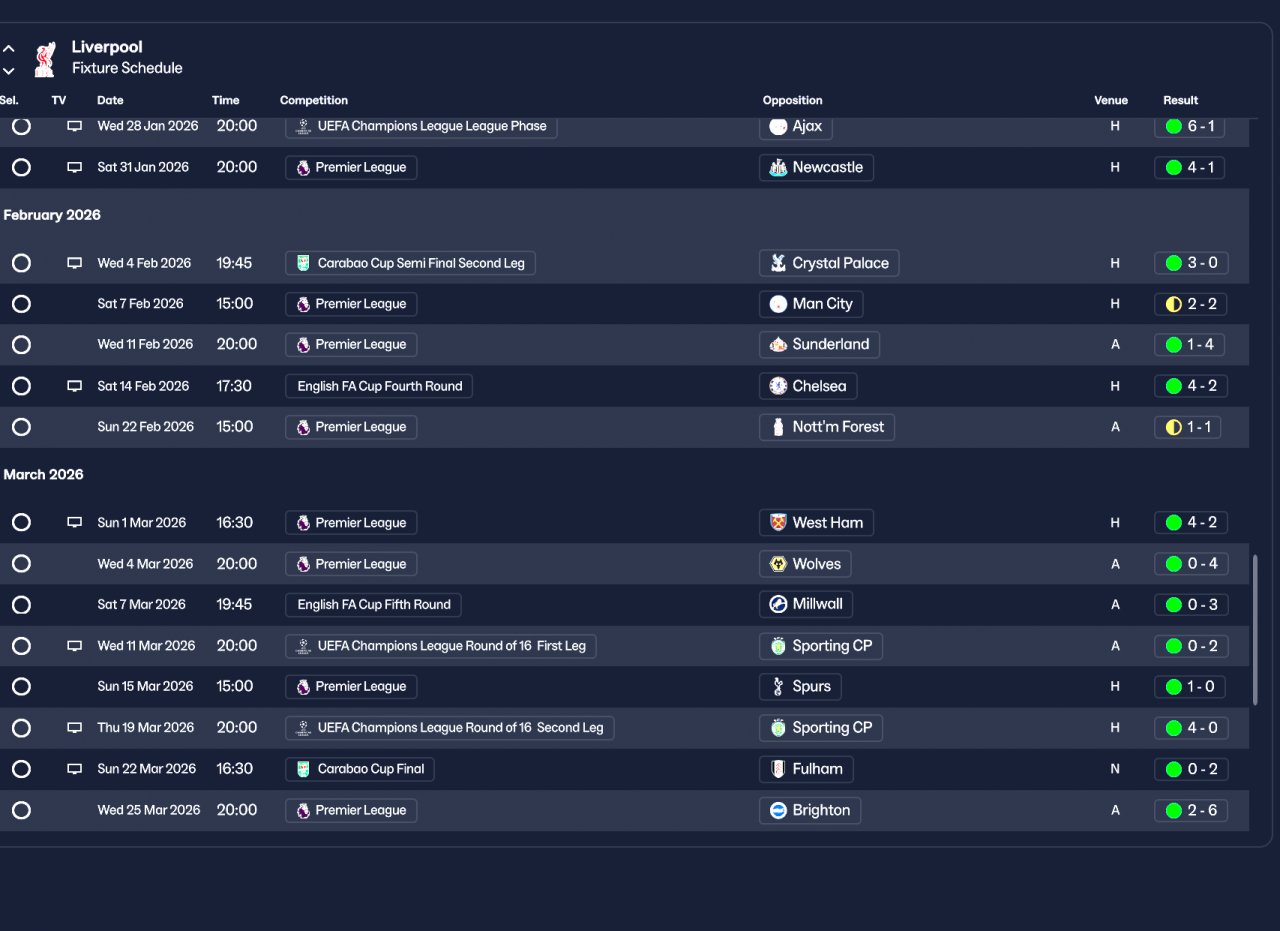Click the Newcastle club badge
Screen dimensions: 1280x931
[778, 168]
